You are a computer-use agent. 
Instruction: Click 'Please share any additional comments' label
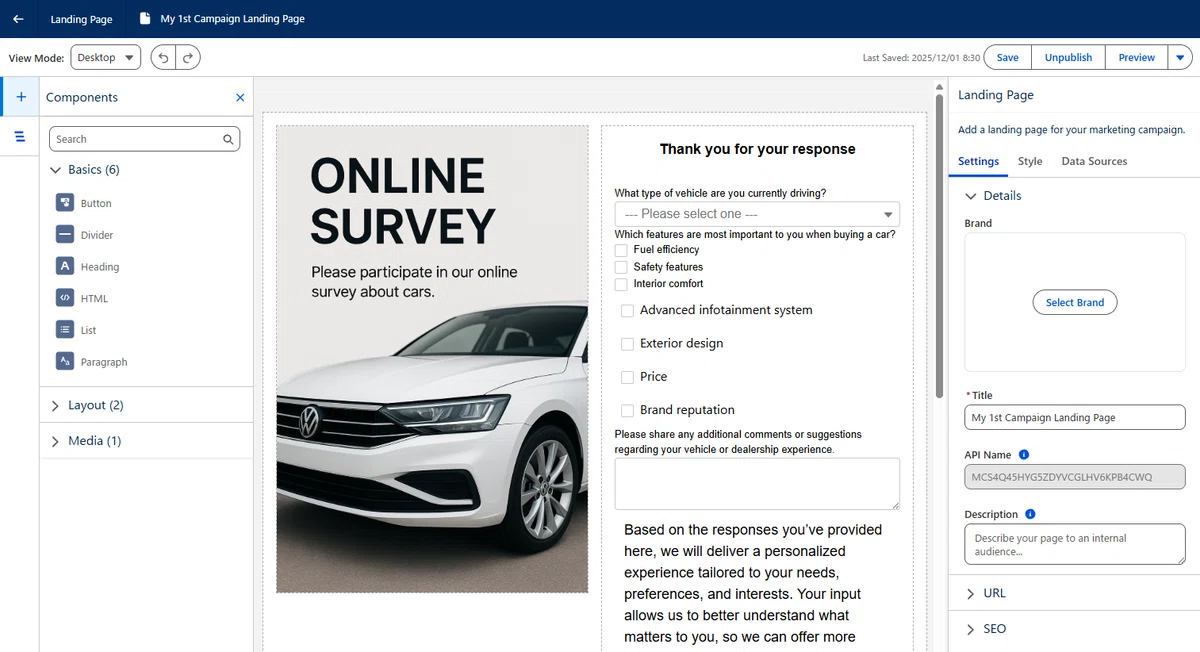738,442
